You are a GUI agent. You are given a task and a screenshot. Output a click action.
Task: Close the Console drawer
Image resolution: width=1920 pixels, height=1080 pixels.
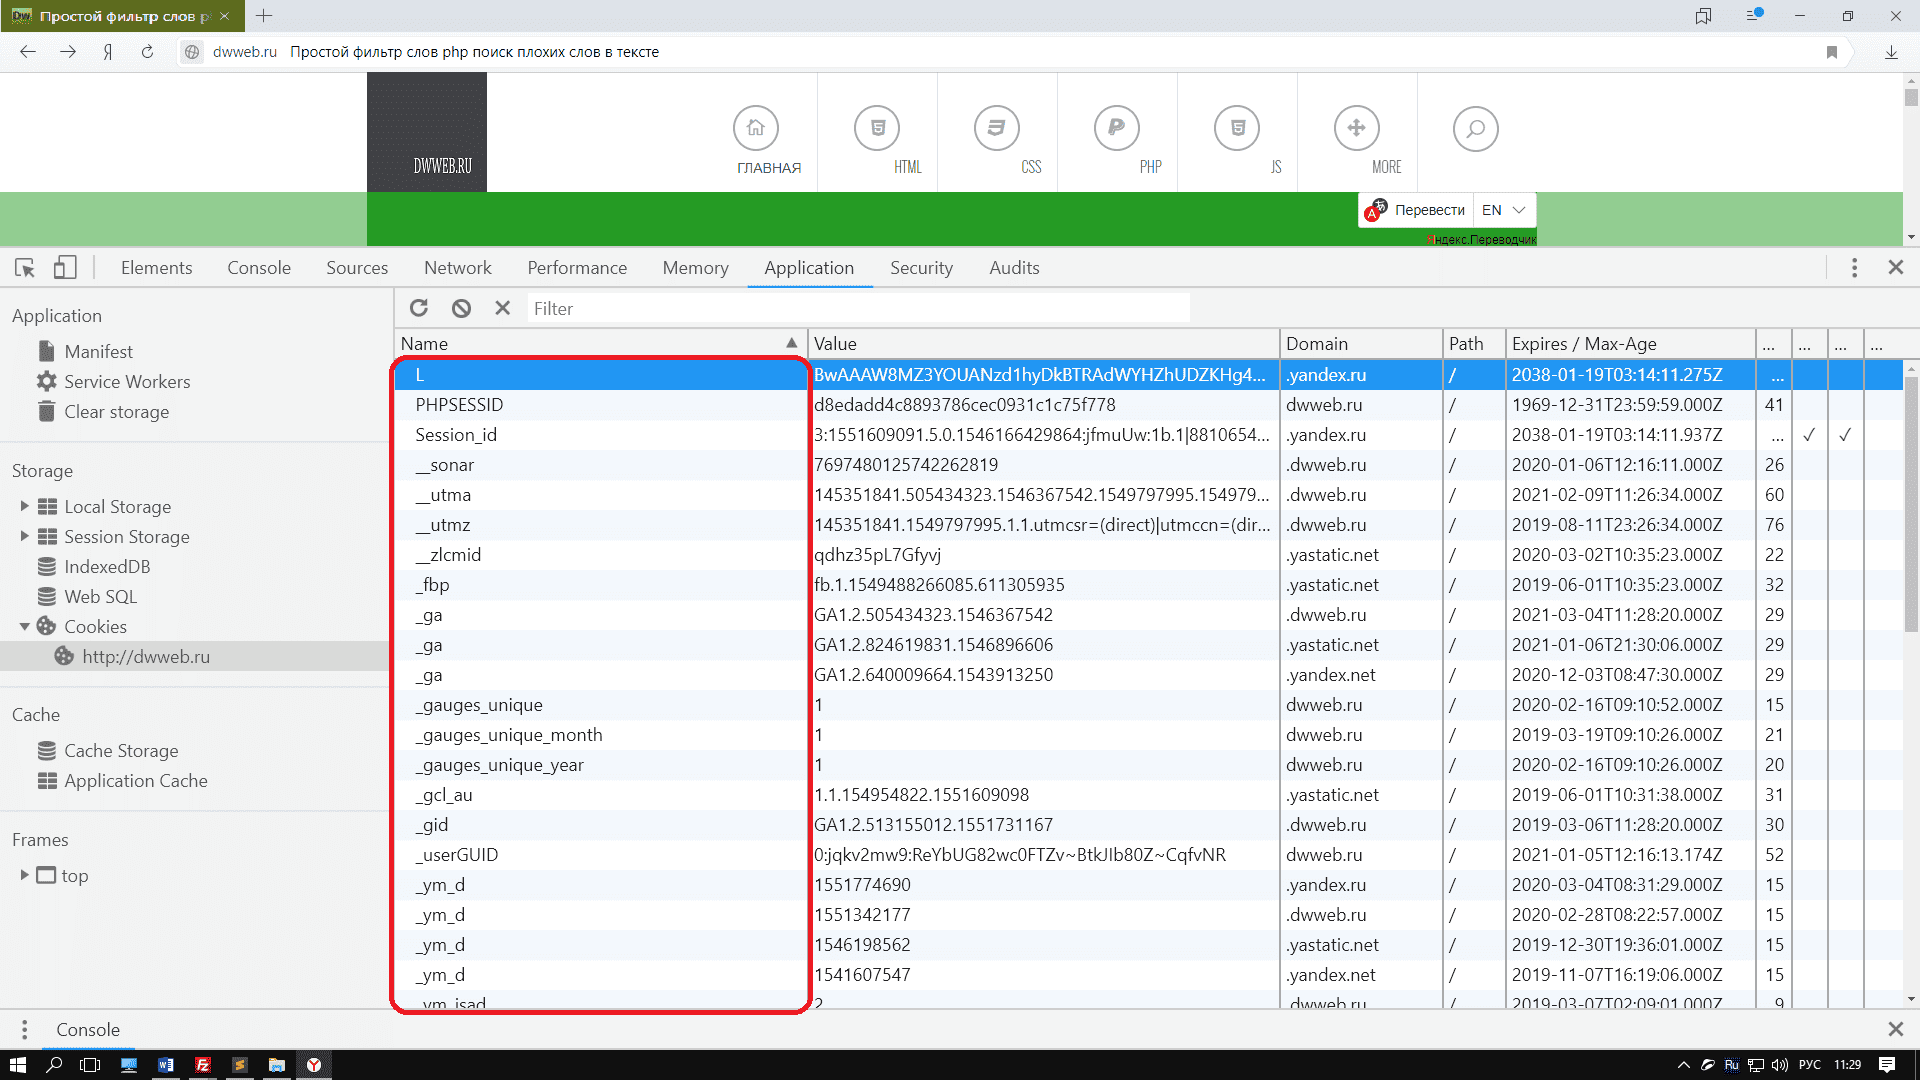pos(1895,1029)
